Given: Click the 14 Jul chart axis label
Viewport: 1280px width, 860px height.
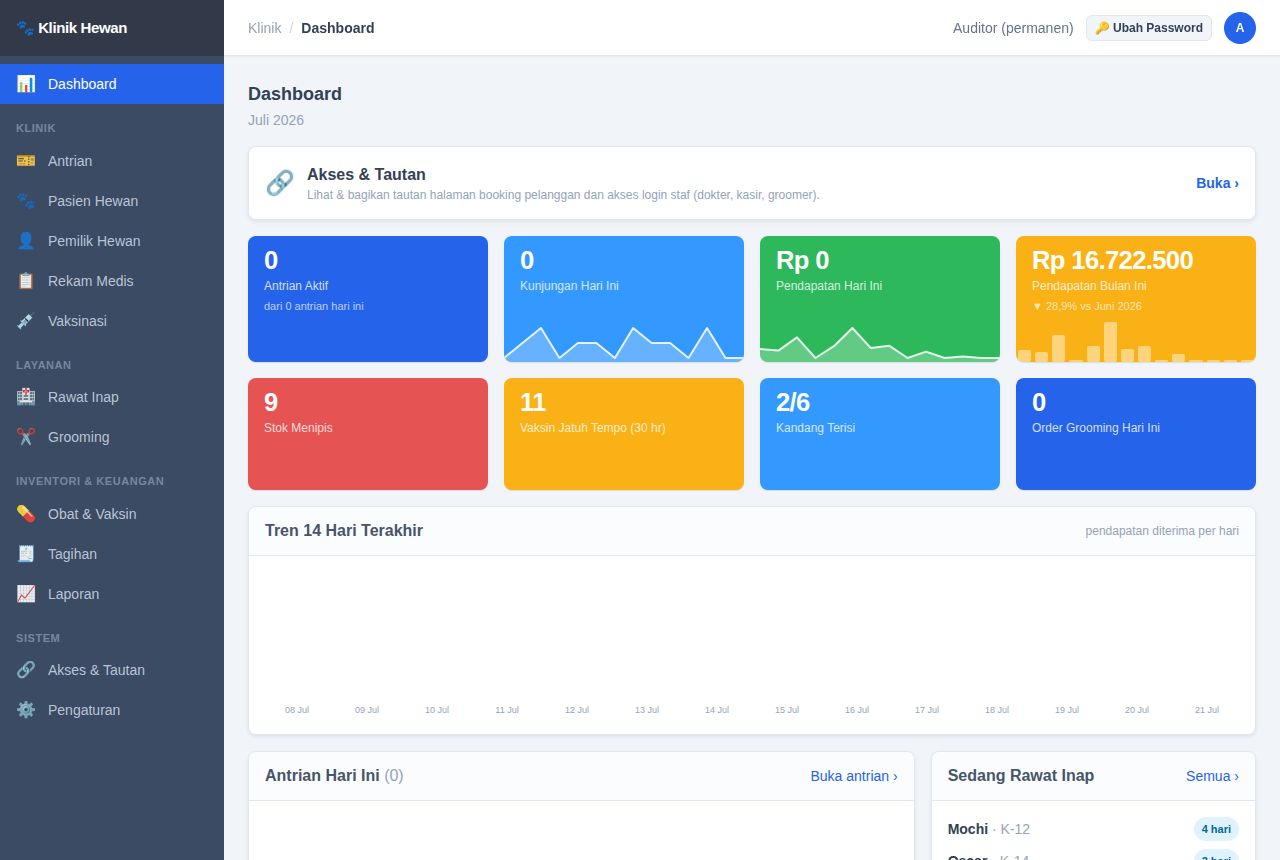Looking at the screenshot, I should click(717, 710).
